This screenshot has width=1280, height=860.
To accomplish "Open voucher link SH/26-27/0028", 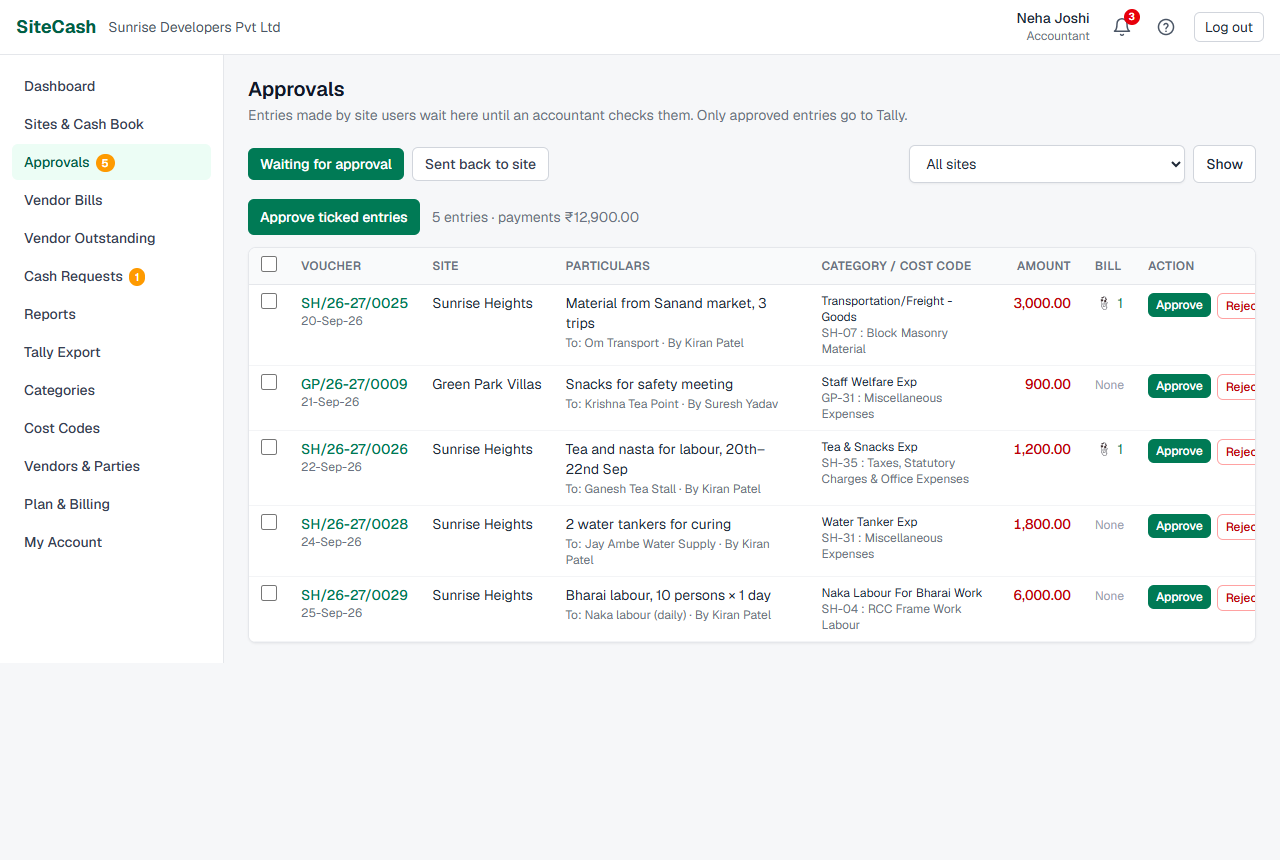I will point(354,524).
